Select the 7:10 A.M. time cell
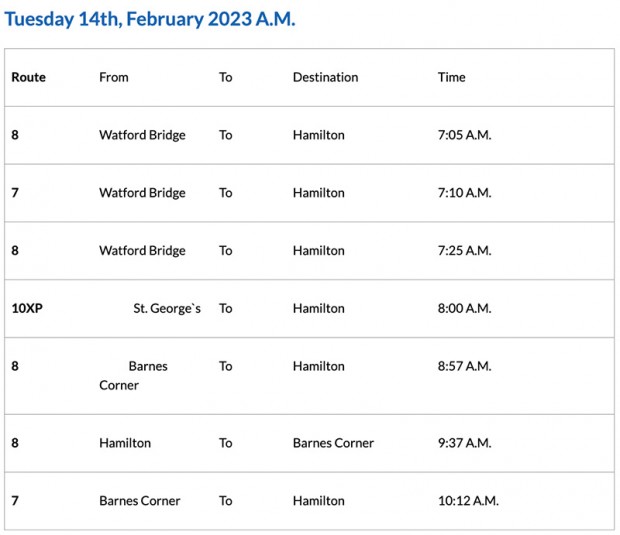Image resolution: width=620 pixels, height=535 pixels. 464,193
